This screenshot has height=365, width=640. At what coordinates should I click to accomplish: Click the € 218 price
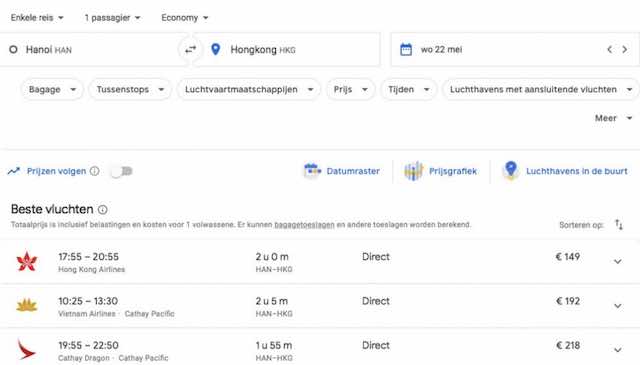click(x=568, y=345)
